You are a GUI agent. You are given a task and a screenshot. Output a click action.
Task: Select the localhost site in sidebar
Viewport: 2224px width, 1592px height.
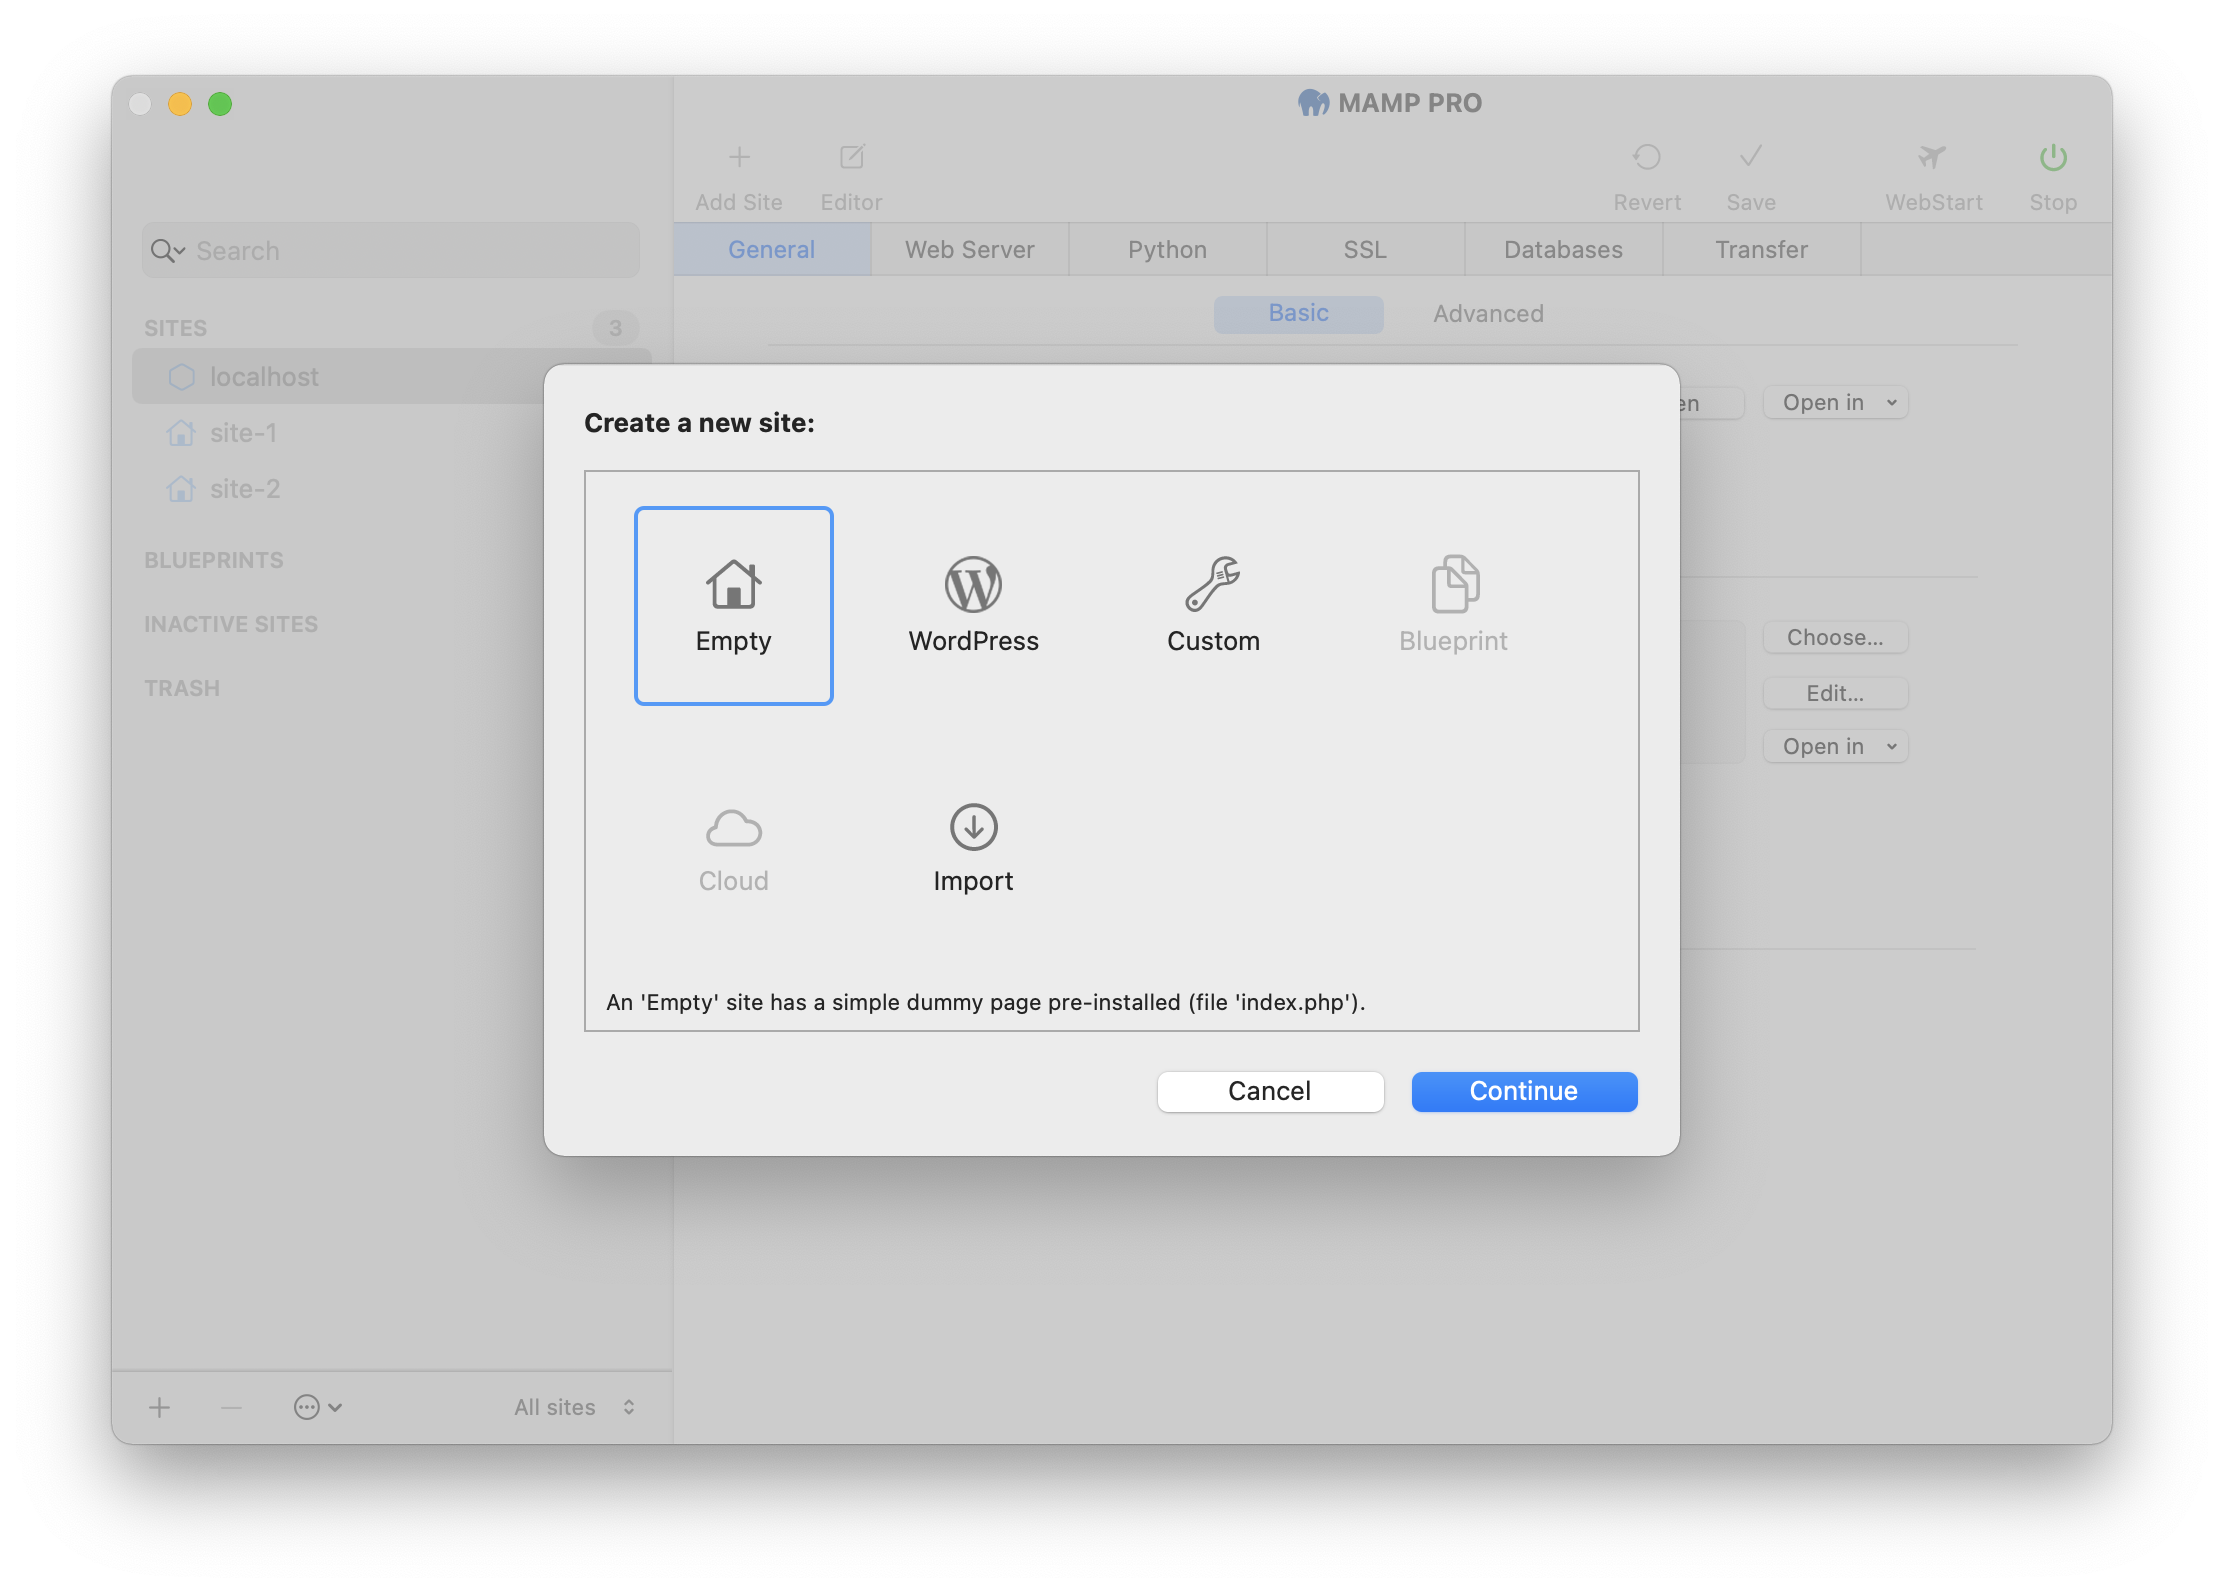pos(391,376)
